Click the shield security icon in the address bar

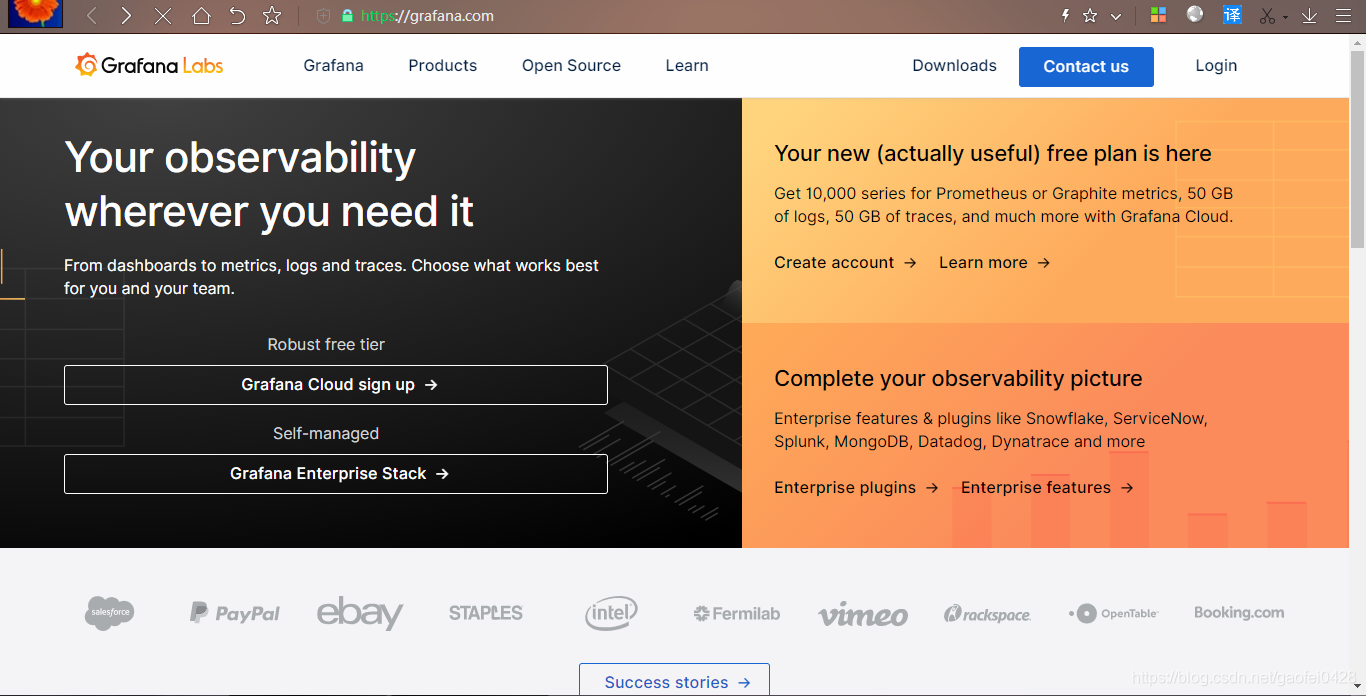tap(323, 16)
